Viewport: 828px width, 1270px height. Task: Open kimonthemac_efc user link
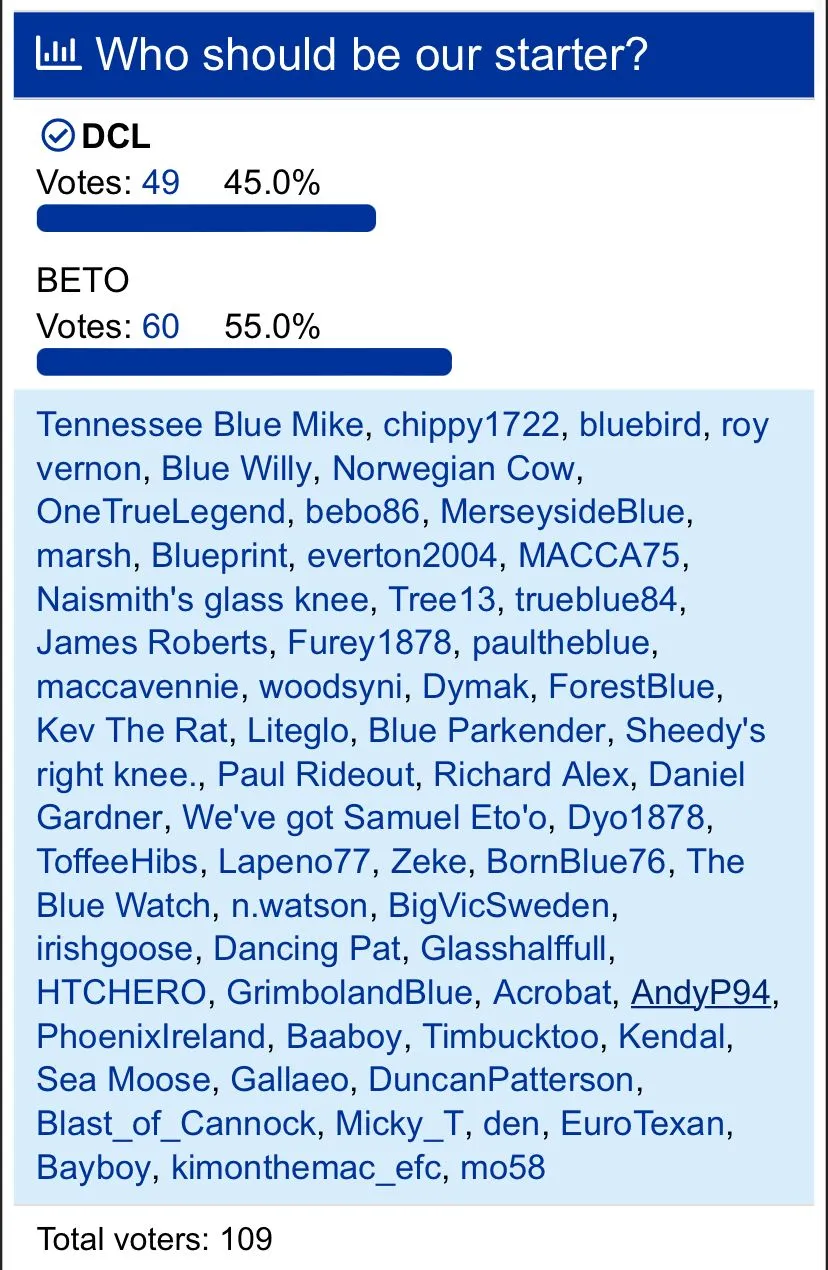coord(306,1168)
